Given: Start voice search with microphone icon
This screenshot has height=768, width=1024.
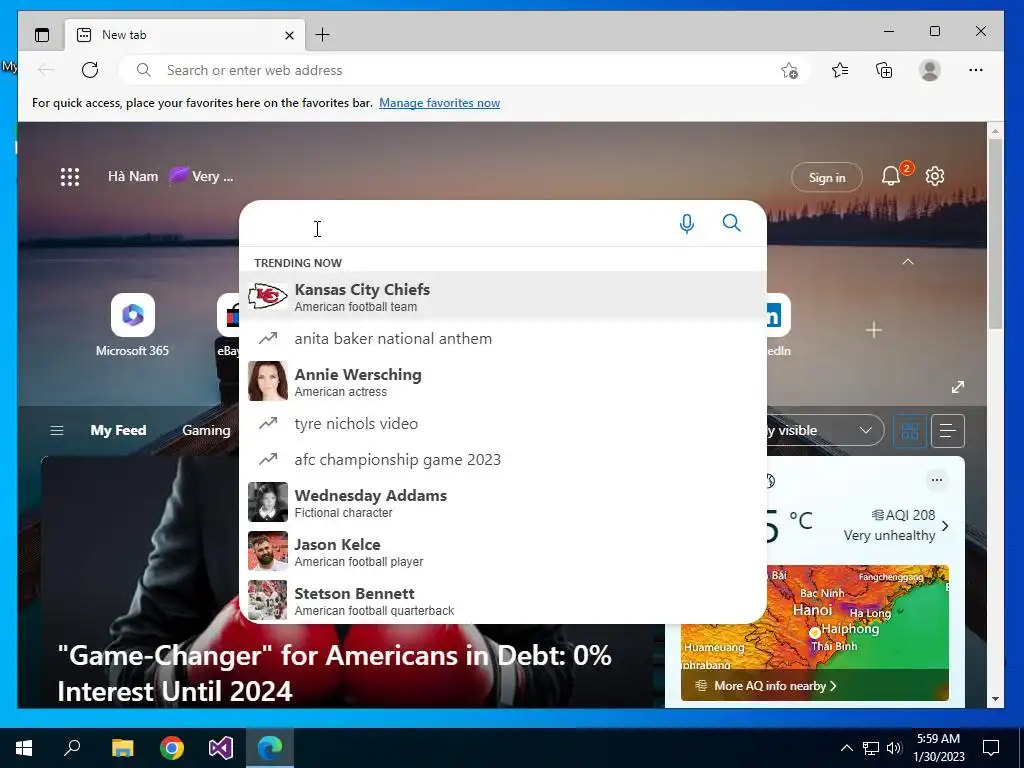Looking at the screenshot, I should pyautogui.click(x=686, y=224).
